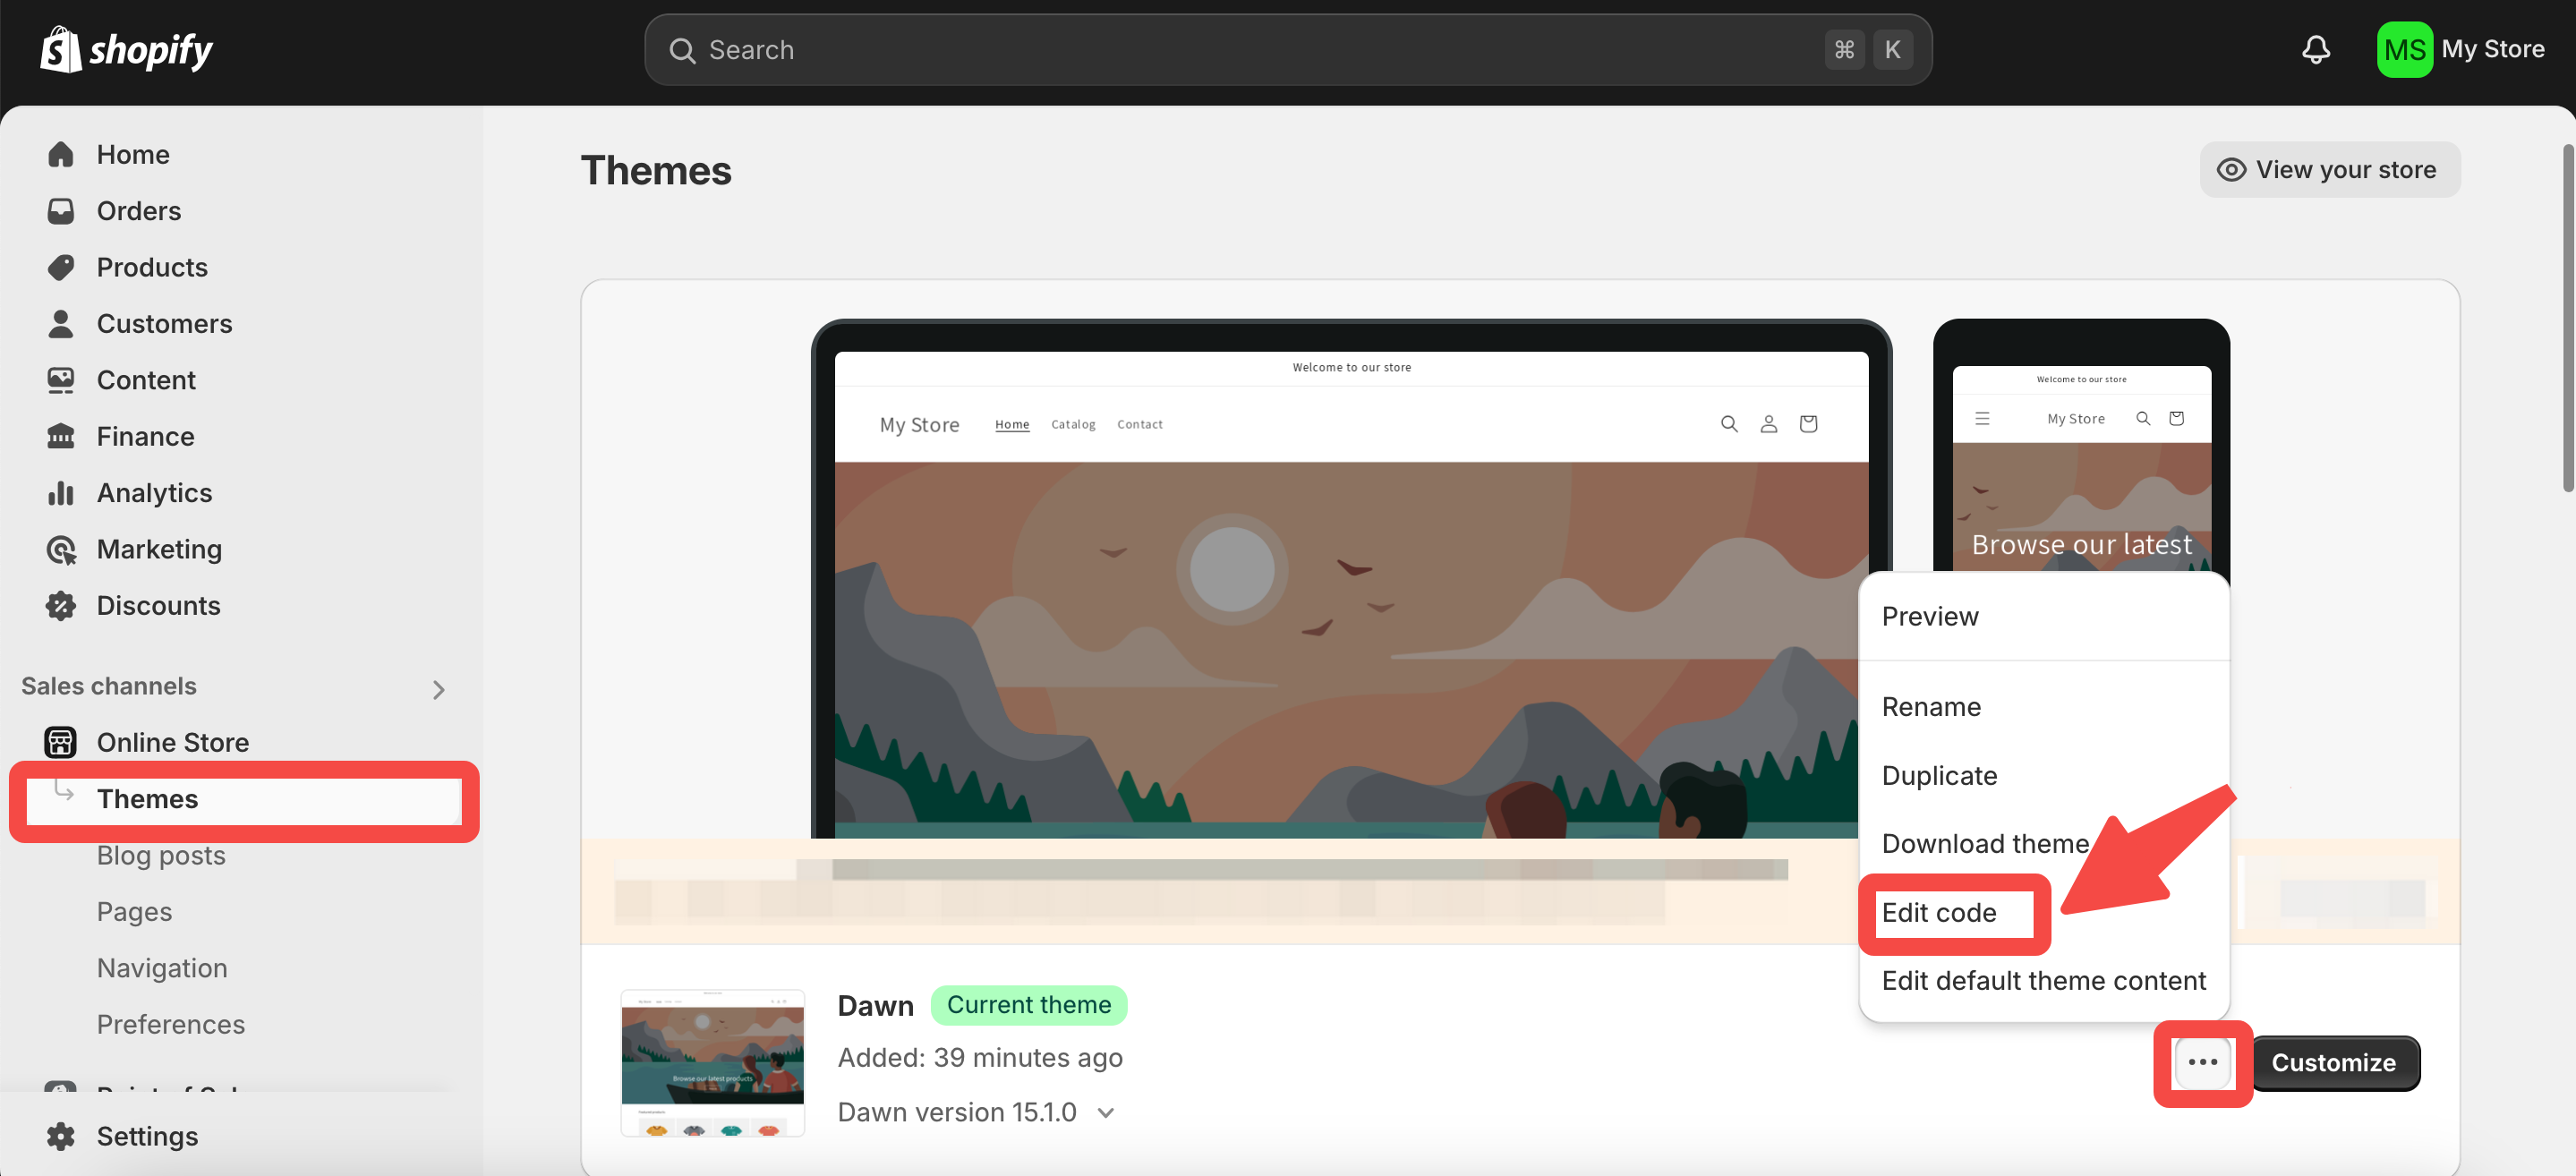Click the Dawn theme thumbnail
The width and height of the screenshot is (2576, 1176).
712,1062
